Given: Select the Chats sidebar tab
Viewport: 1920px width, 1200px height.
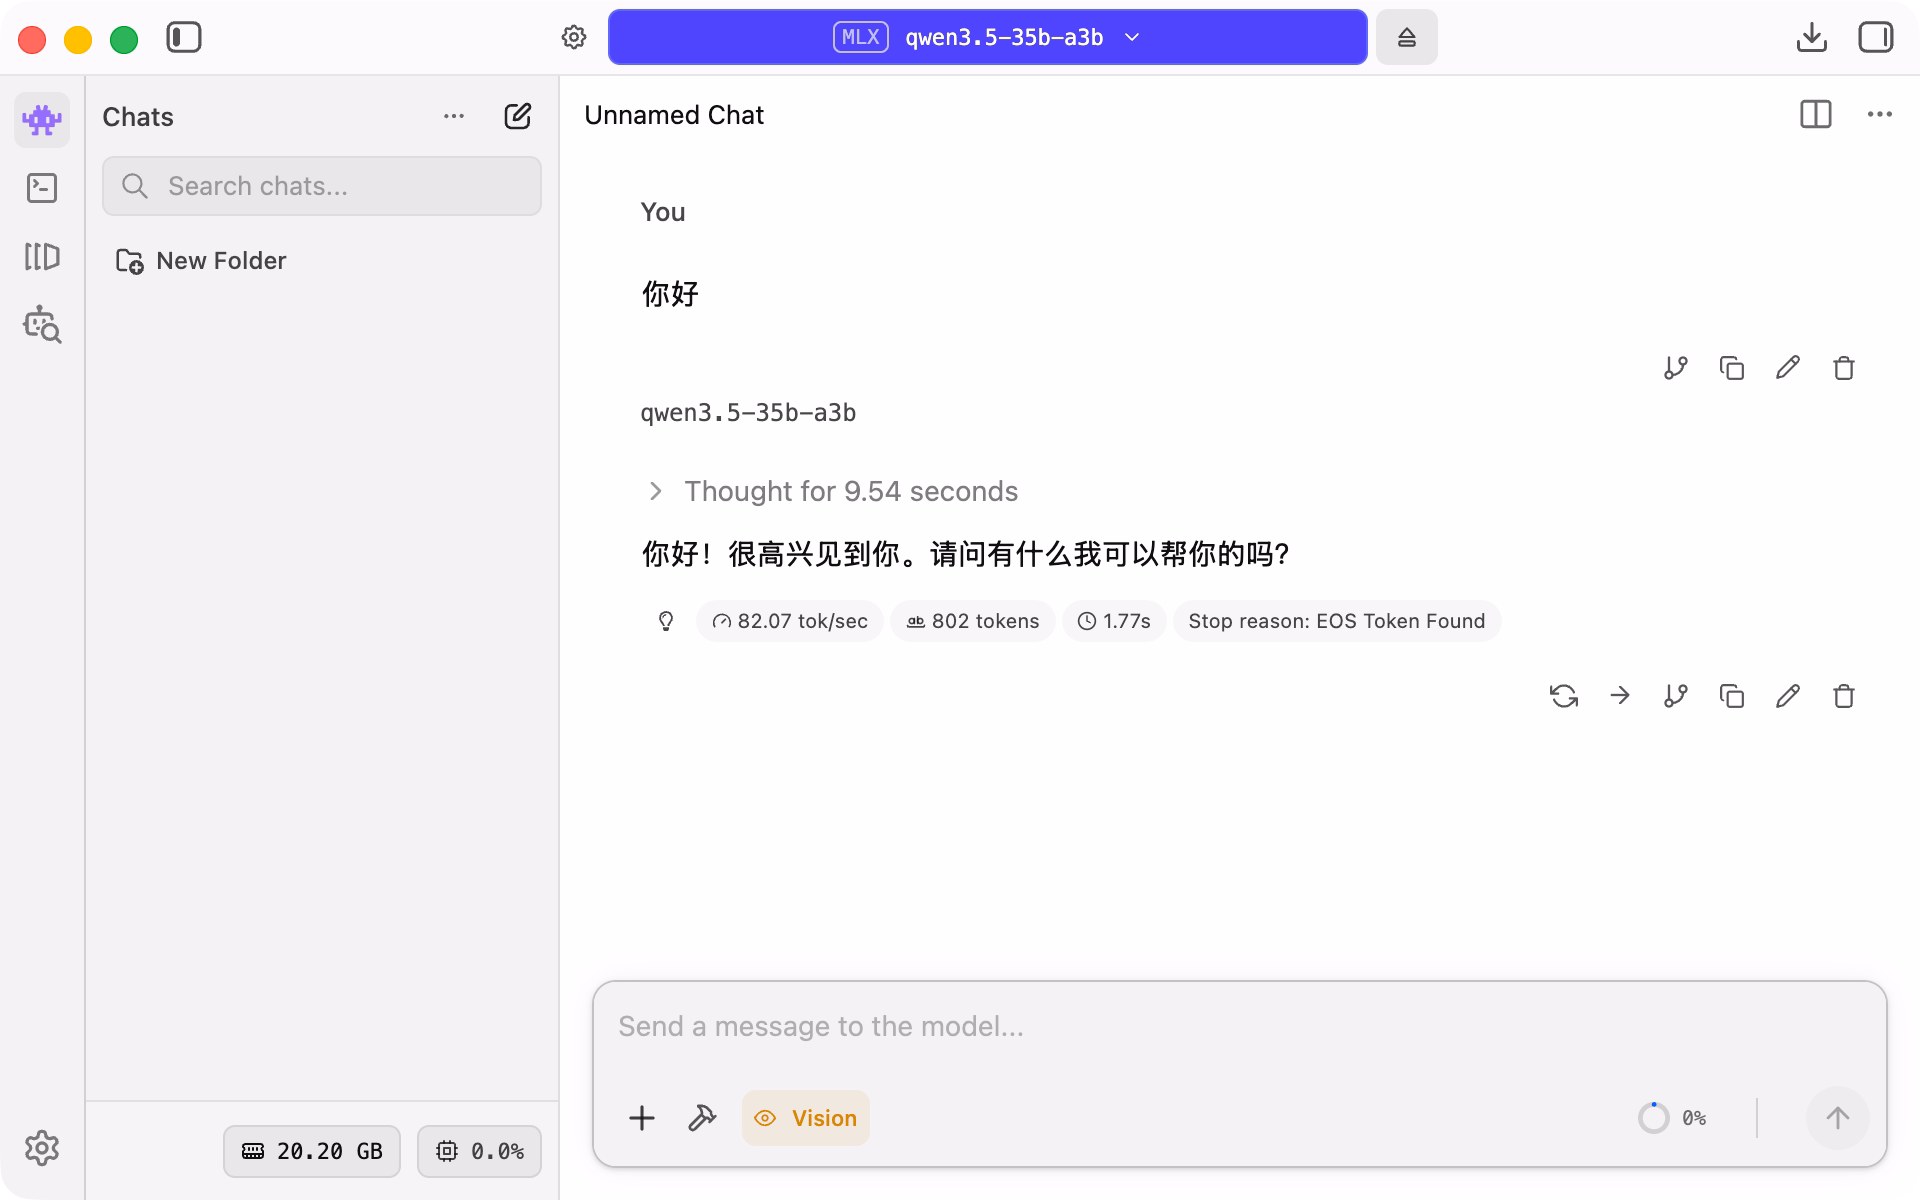Looking at the screenshot, I should pyautogui.click(x=42, y=120).
